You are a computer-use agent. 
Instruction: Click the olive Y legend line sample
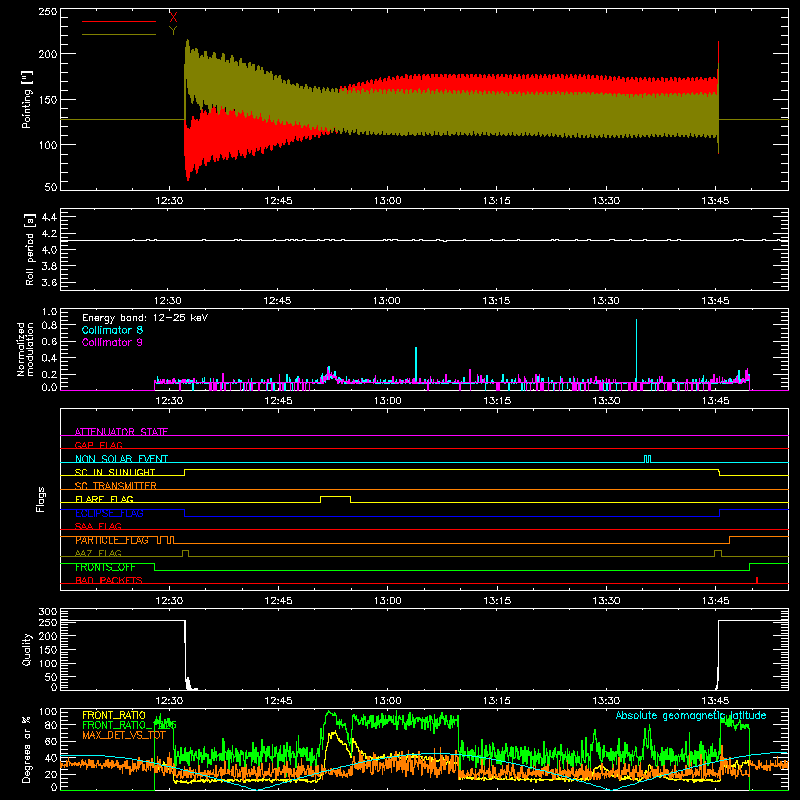(x=119, y=34)
